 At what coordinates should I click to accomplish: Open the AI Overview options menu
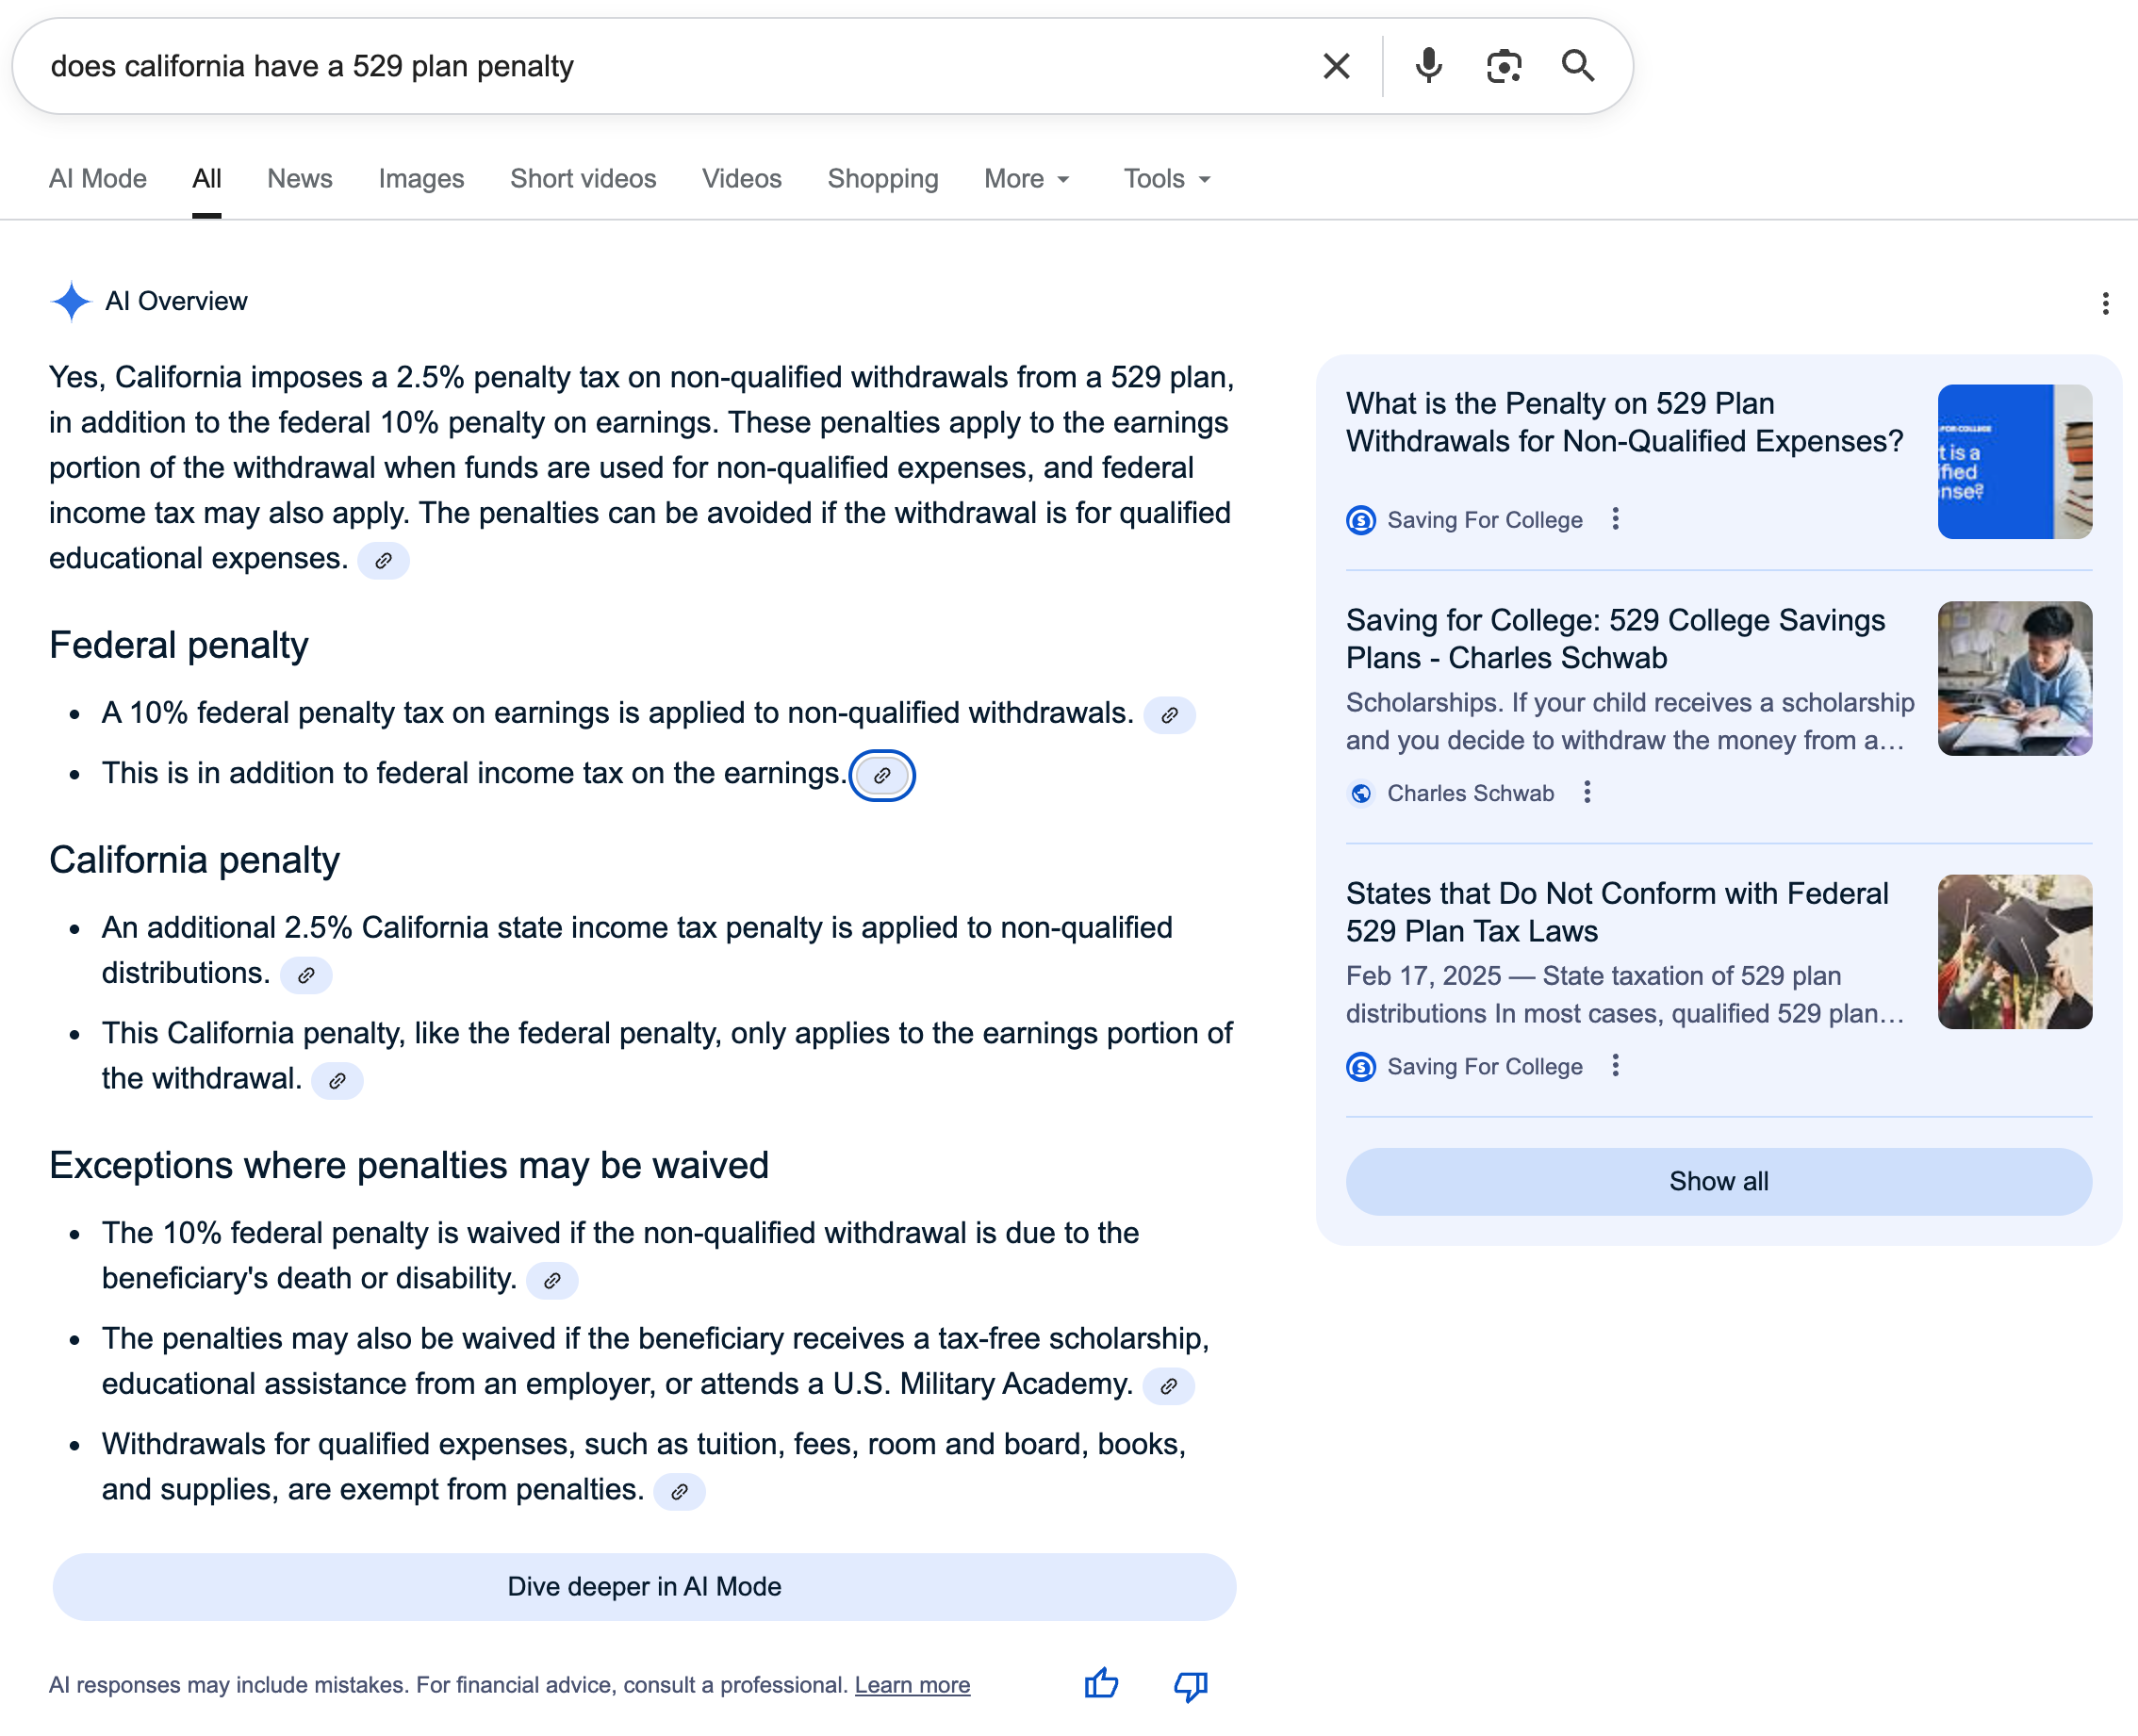pos(2105,303)
